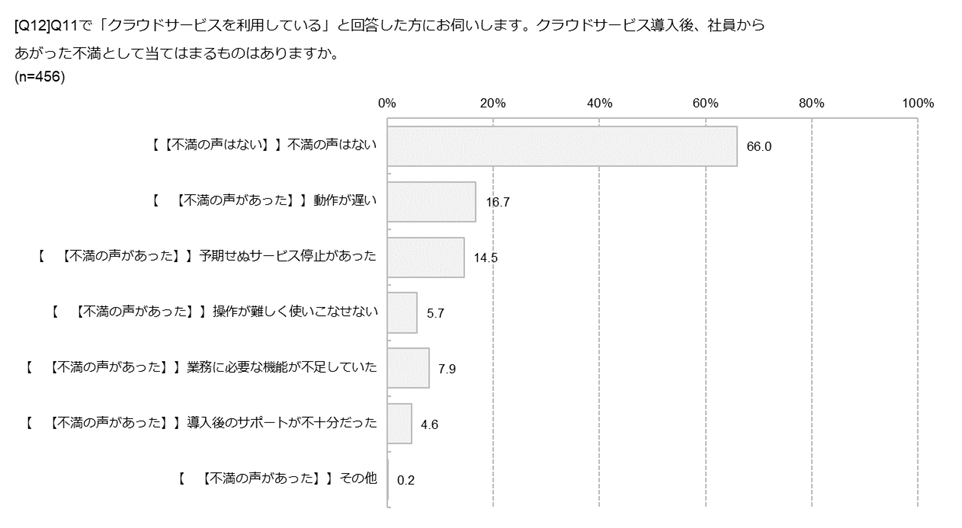
Task: Click the 0.2 value for その他
Action: click(406, 479)
